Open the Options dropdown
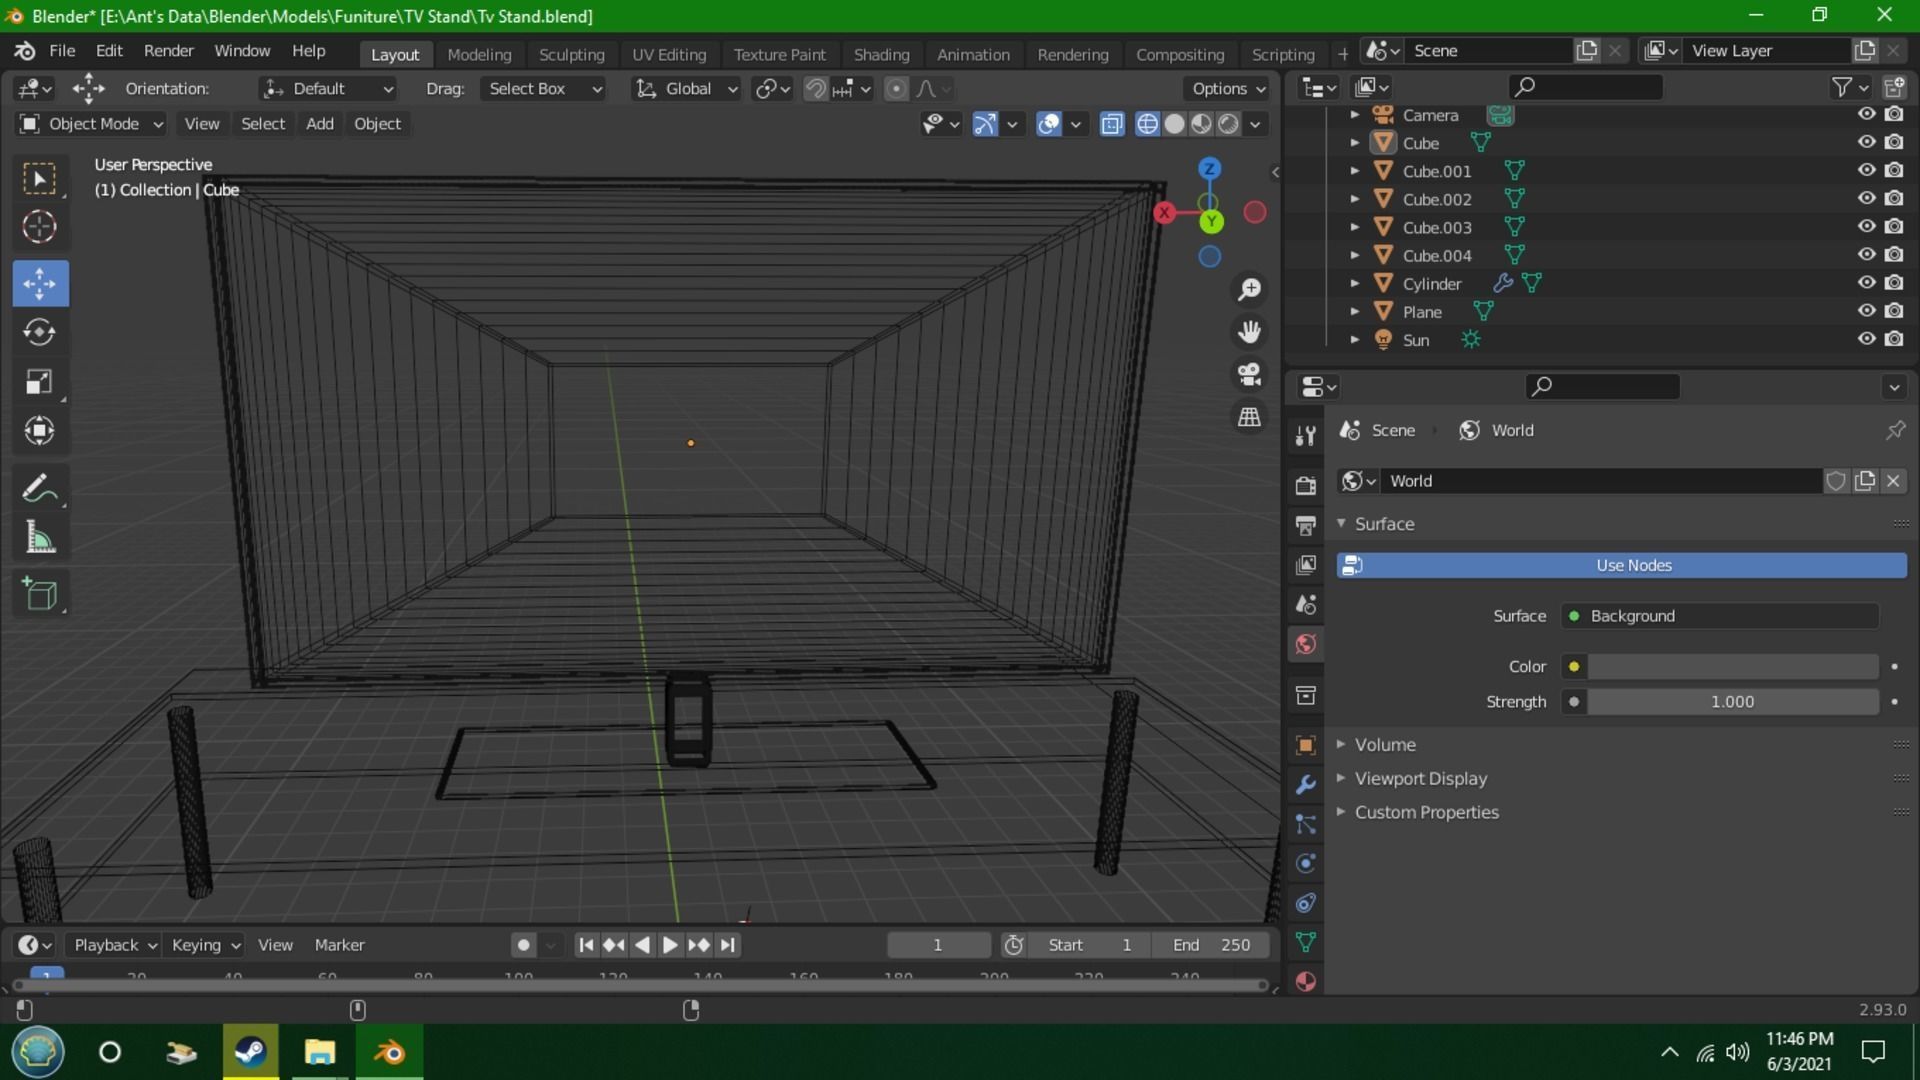The width and height of the screenshot is (1920, 1080). [x=1228, y=89]
